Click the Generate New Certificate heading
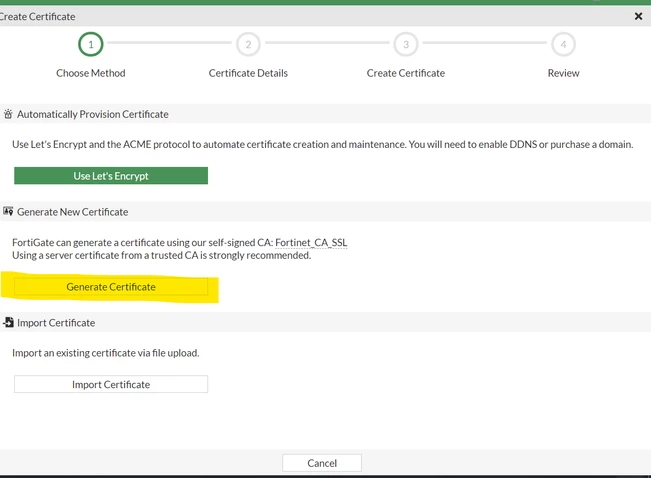651x478 pixels. pyautogui.click(x=73, y=212)
